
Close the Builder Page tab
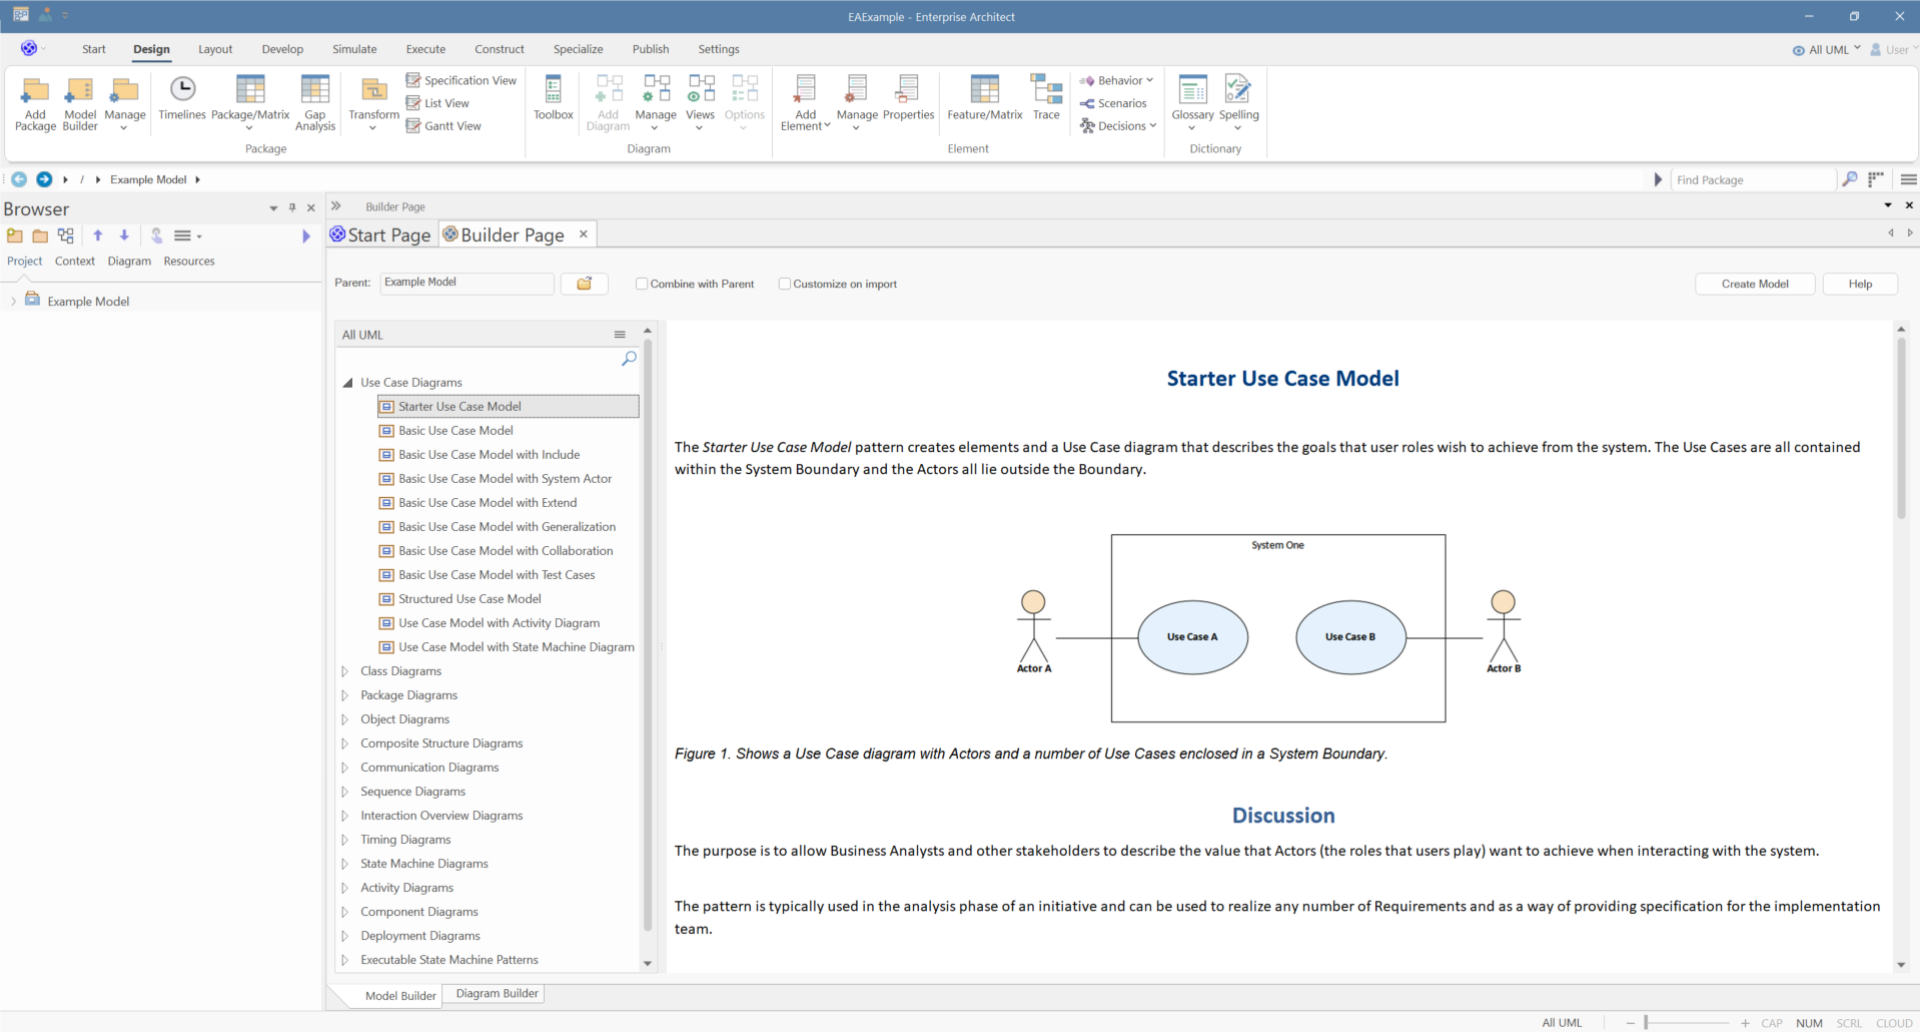[583, 234]
